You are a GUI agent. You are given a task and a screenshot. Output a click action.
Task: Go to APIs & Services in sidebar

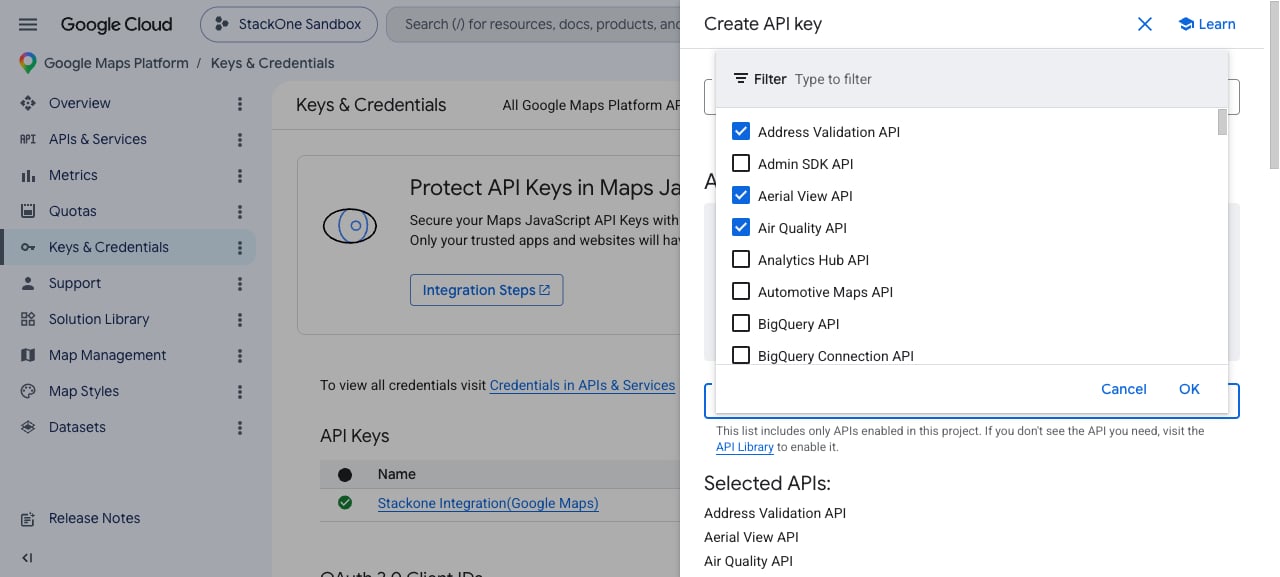point(98,139)
